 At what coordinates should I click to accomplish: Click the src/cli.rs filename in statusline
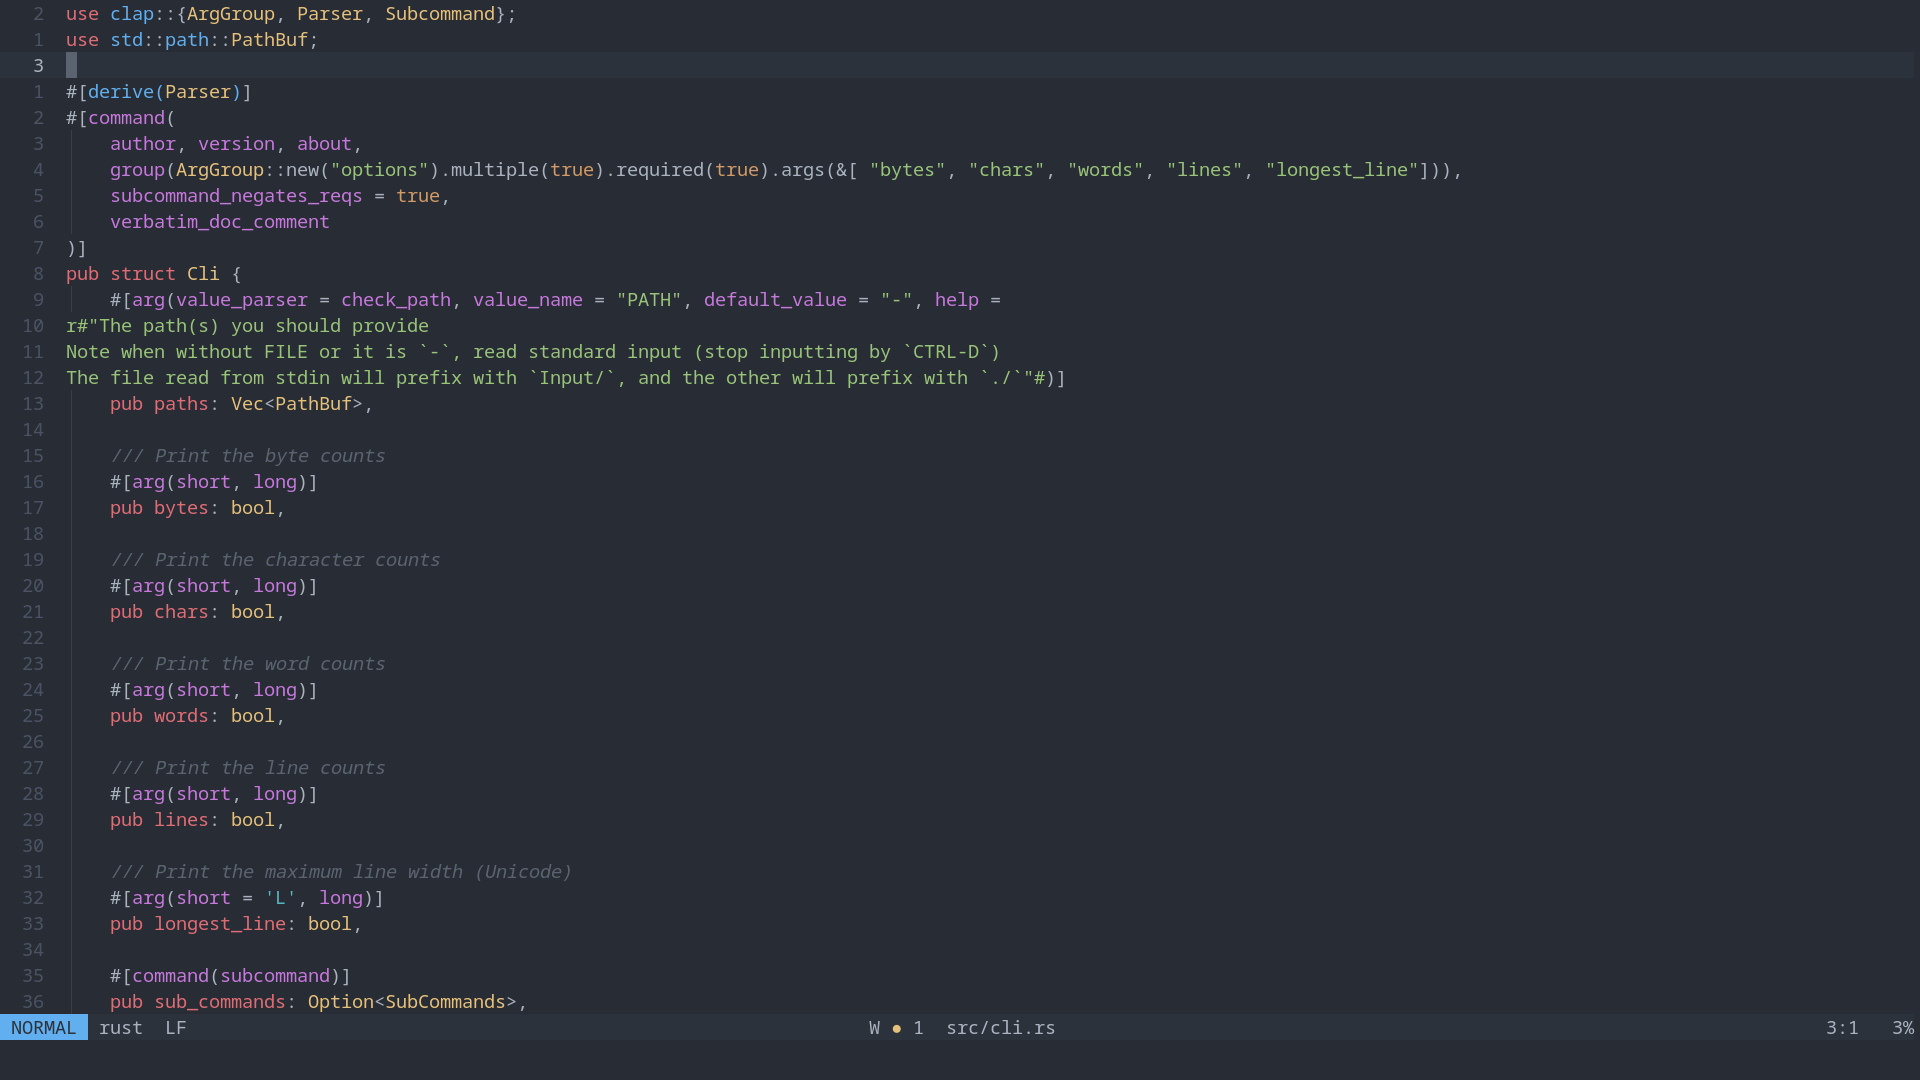click(x=1000, y=1028)
